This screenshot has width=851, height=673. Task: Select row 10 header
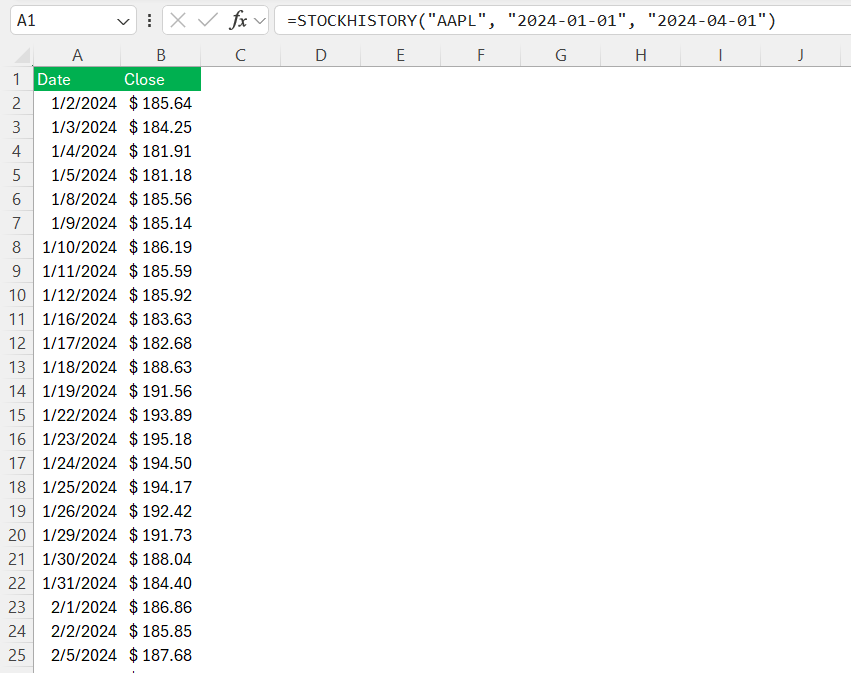[17, 295]
